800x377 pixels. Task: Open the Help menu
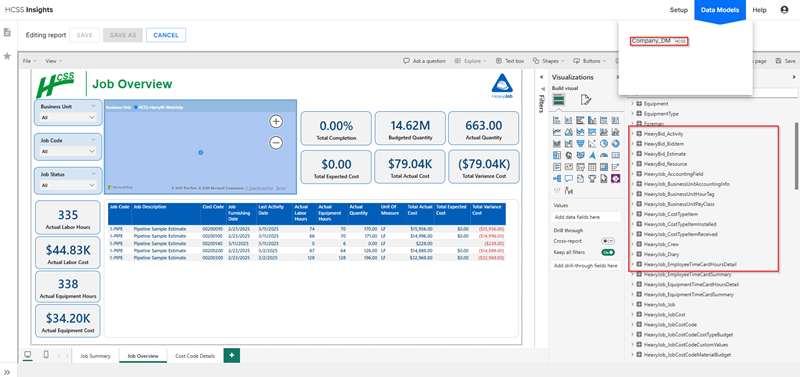click(x=759, y=10)
